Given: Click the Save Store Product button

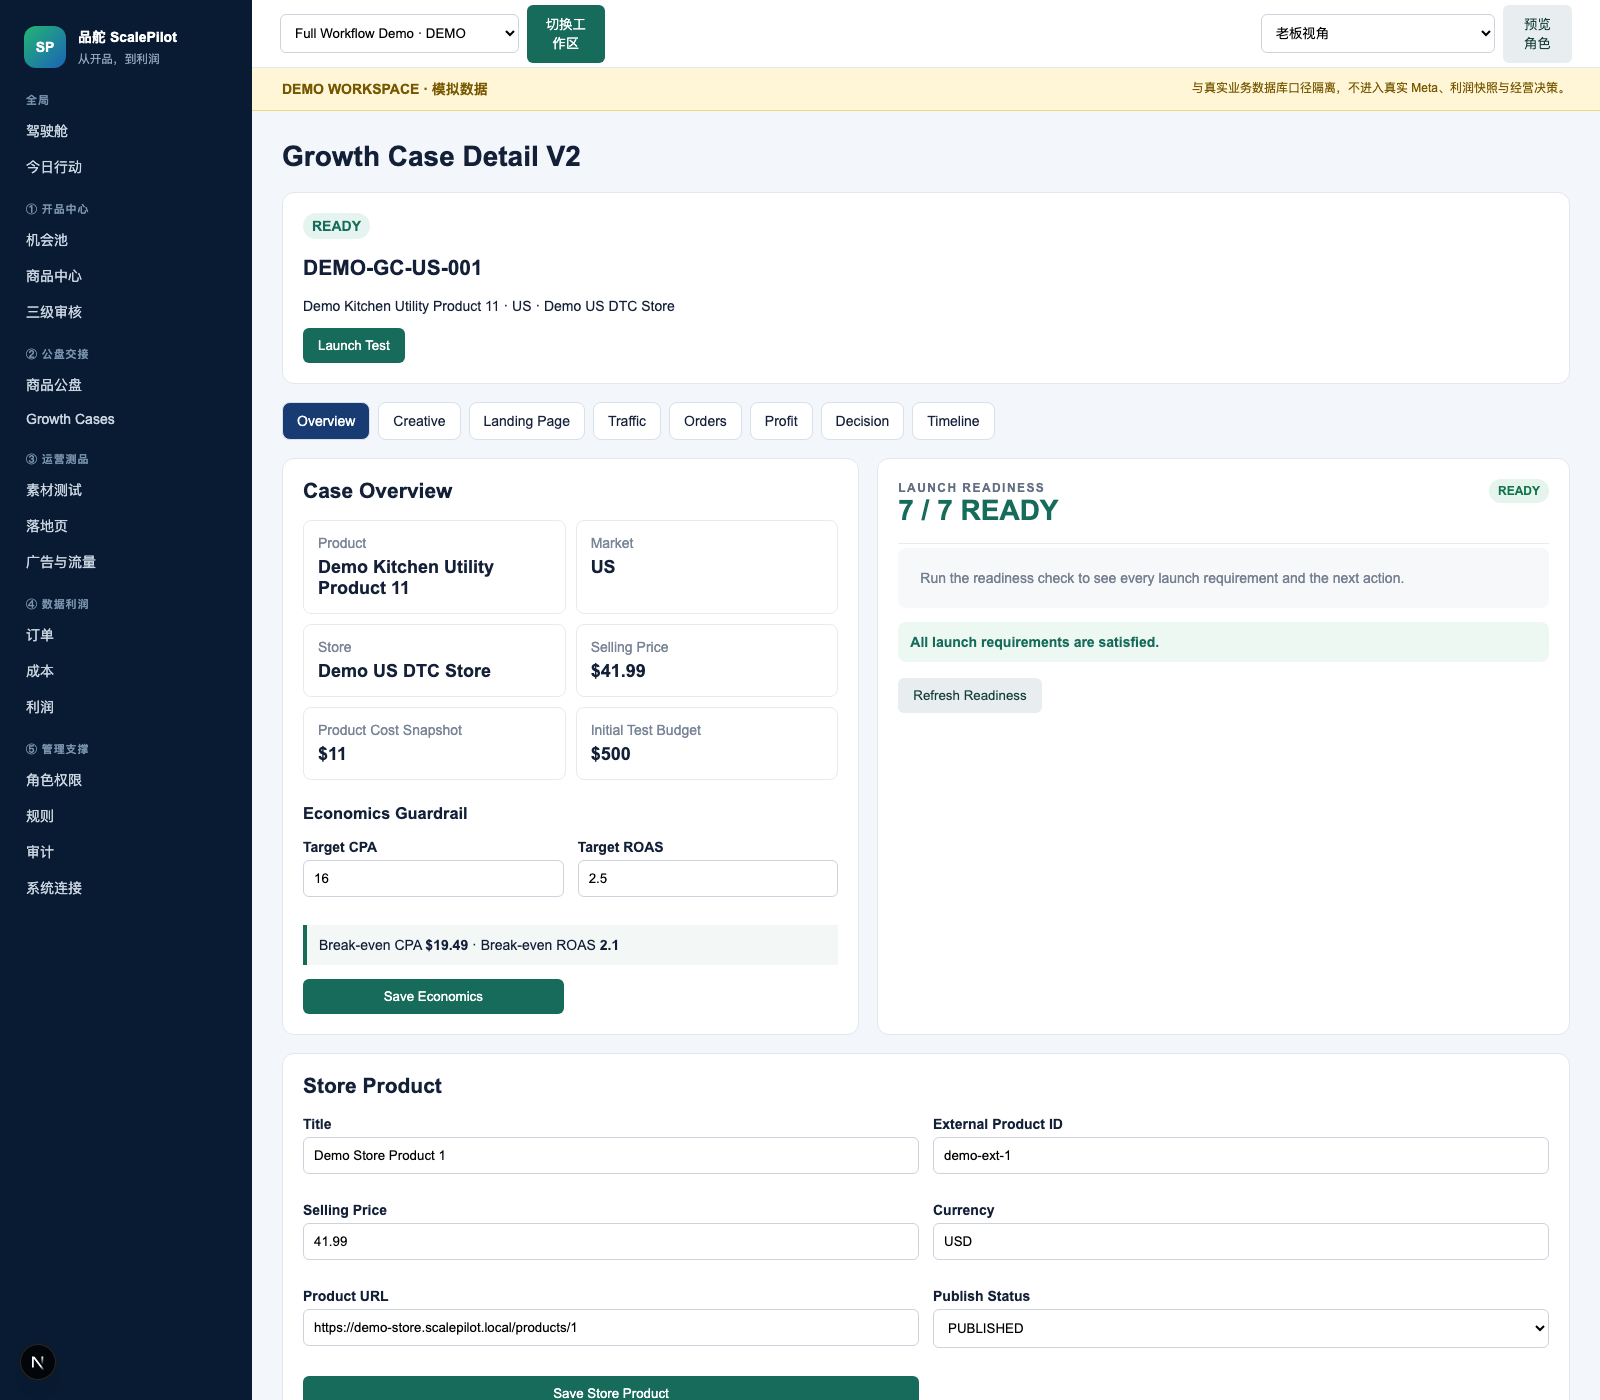Looking at the screenshot, I should 610,1389.
